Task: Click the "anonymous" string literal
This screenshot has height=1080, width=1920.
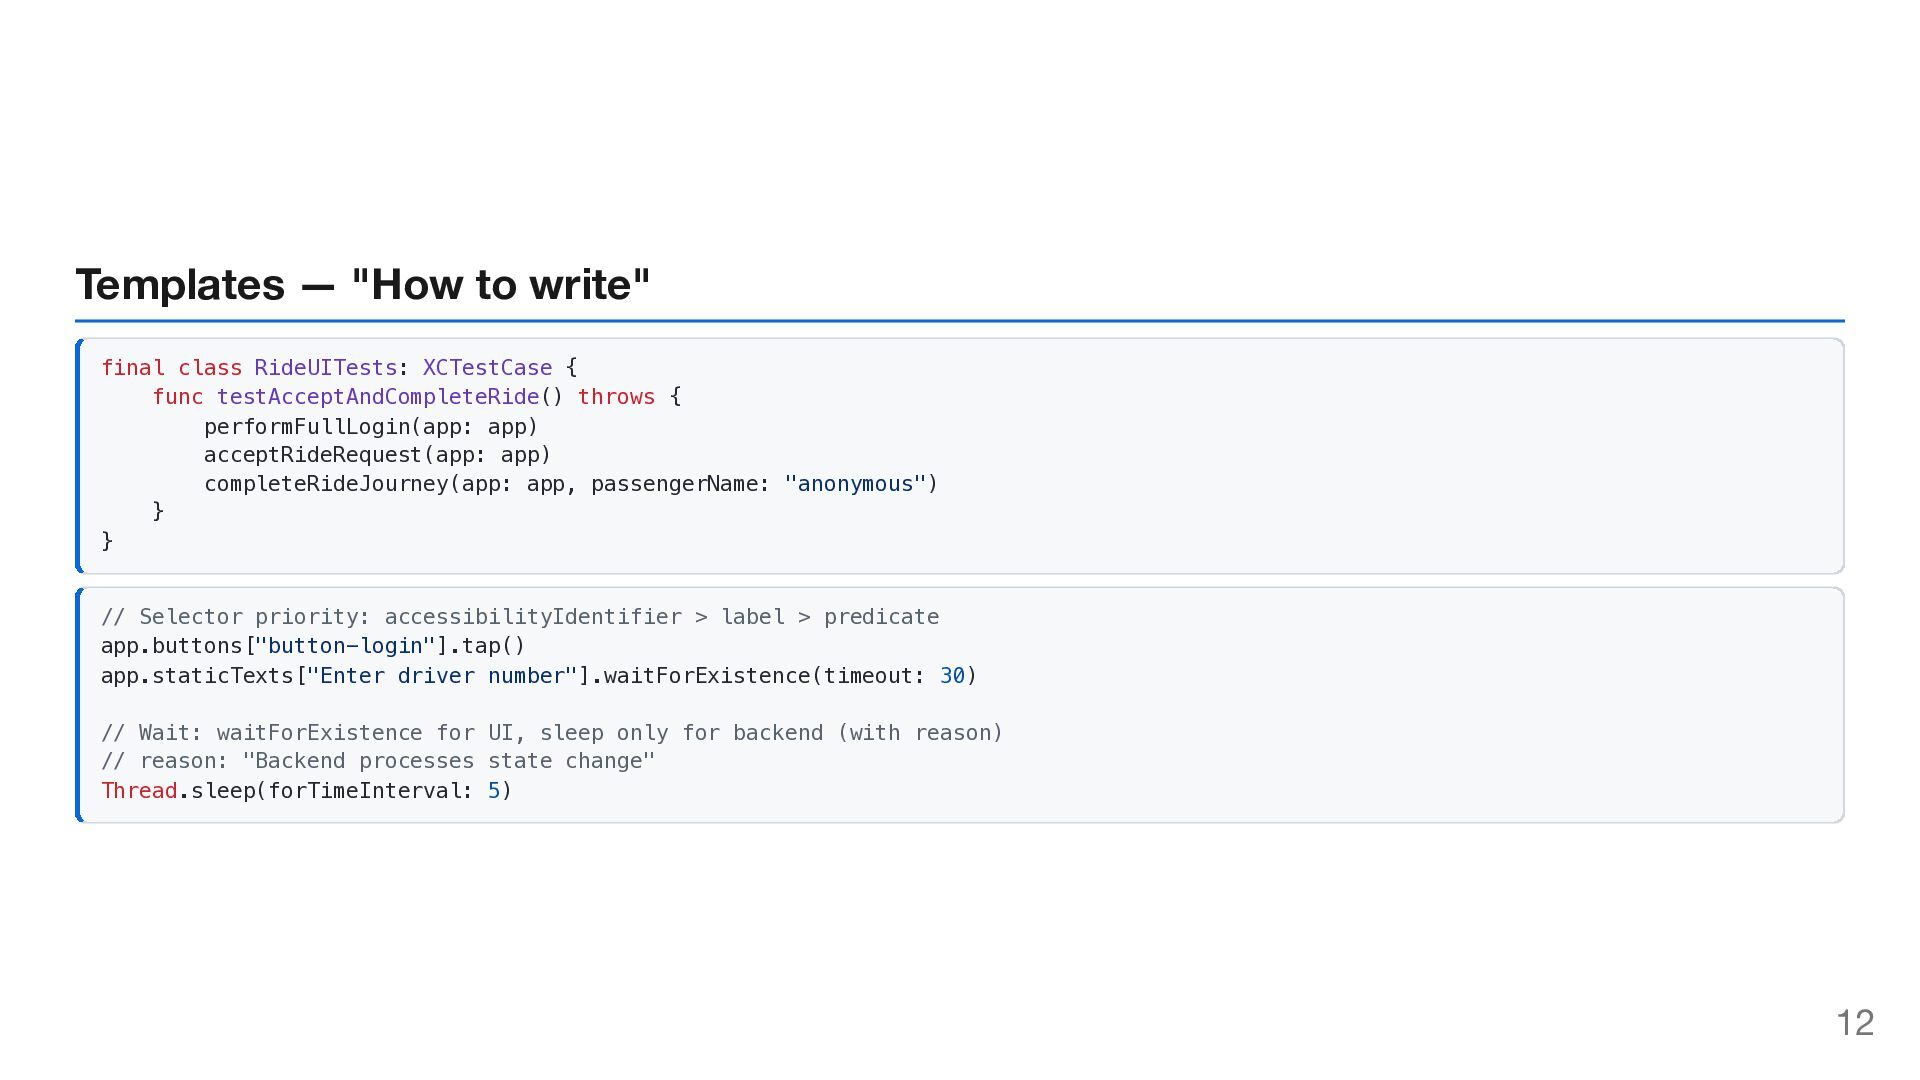Action: (x=855, y=484)
